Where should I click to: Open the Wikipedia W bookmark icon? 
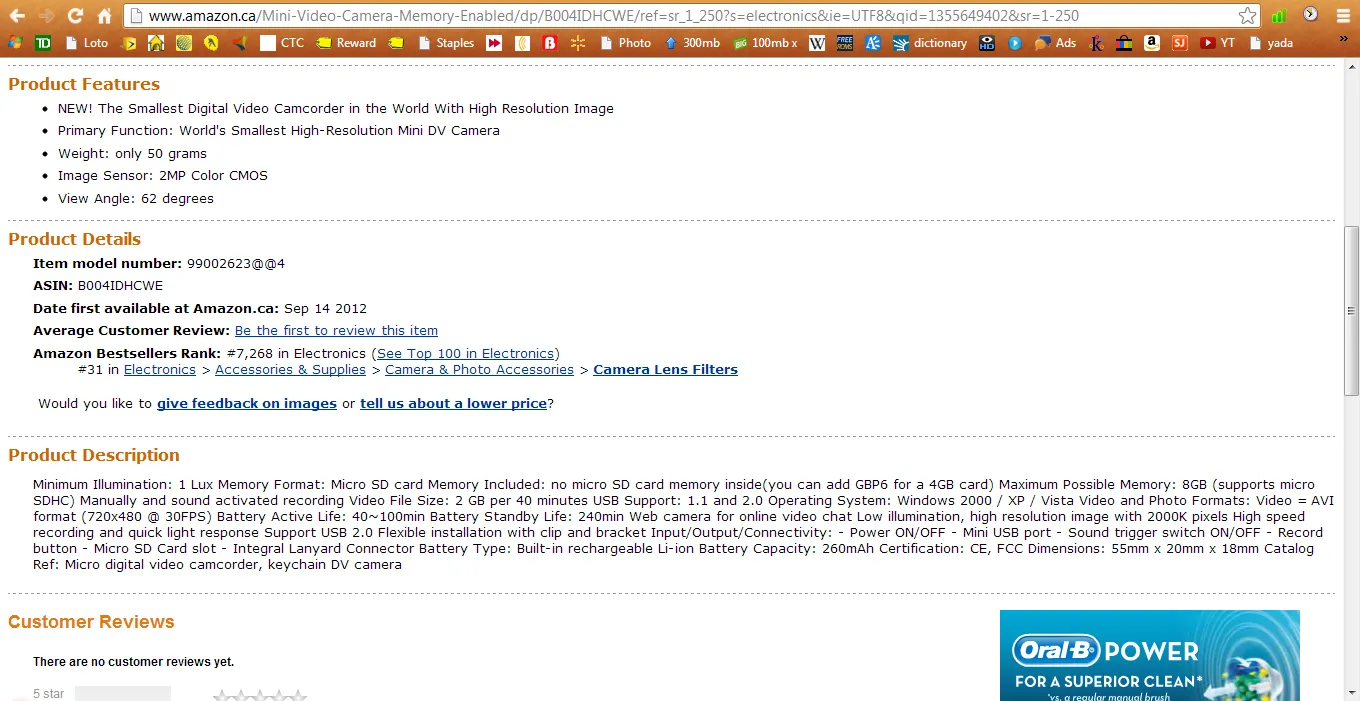tap(817, 43)
